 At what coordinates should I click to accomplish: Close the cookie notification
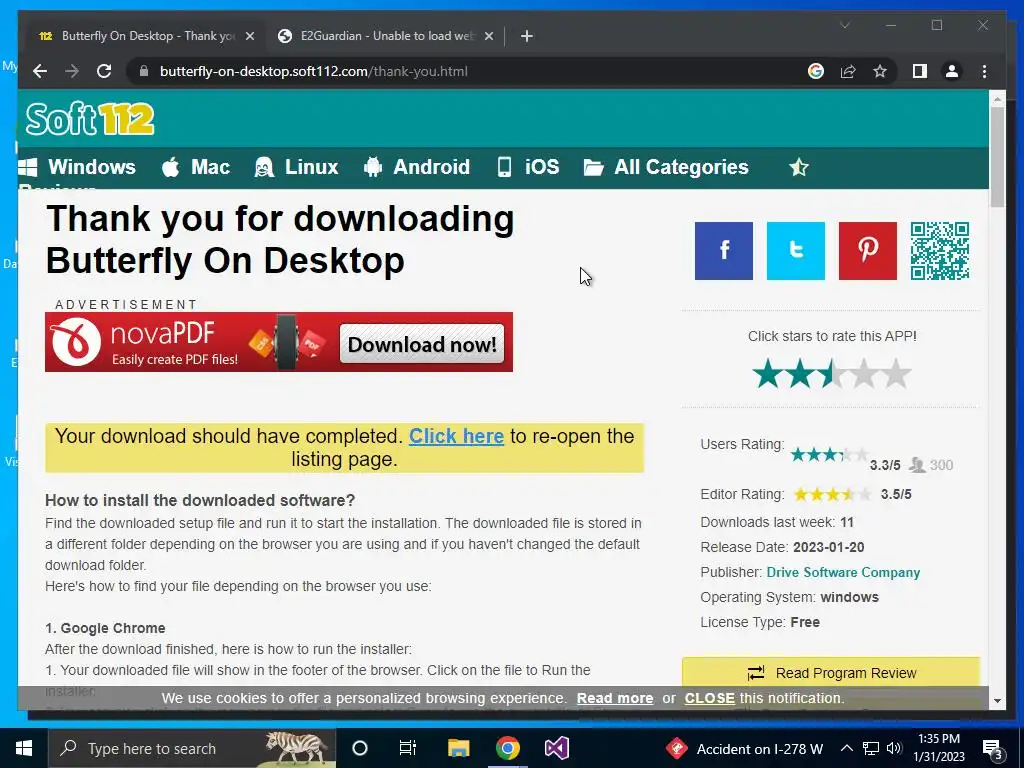click(709, 698)
